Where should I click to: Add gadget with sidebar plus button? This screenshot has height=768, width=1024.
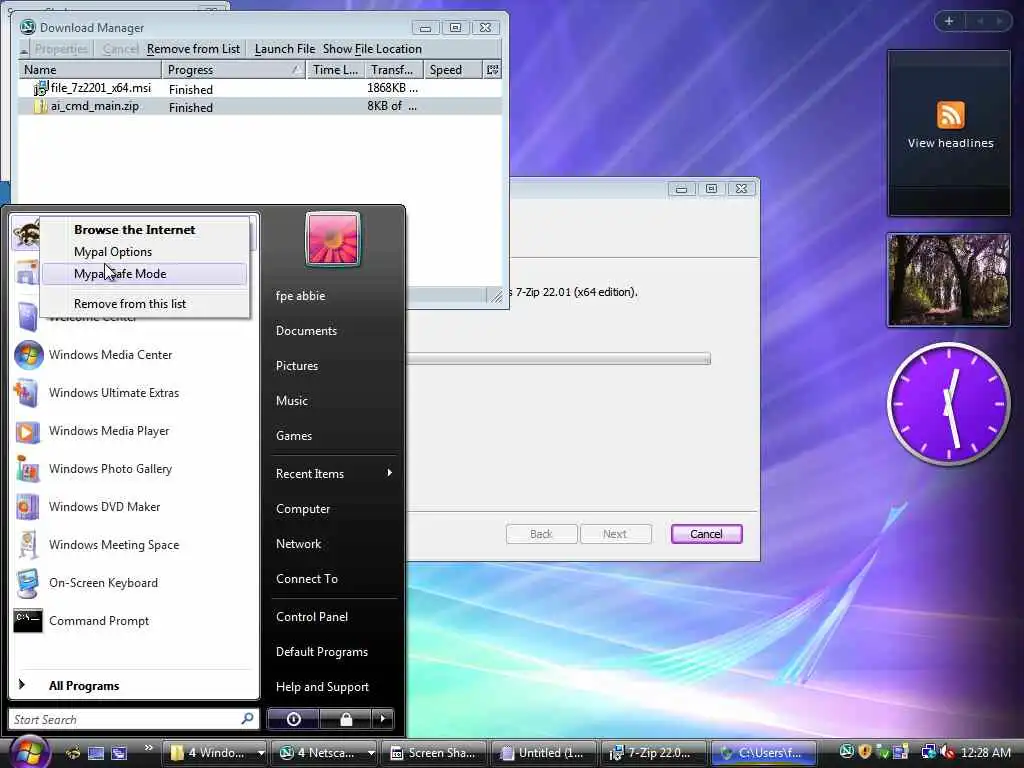point(949,21)
